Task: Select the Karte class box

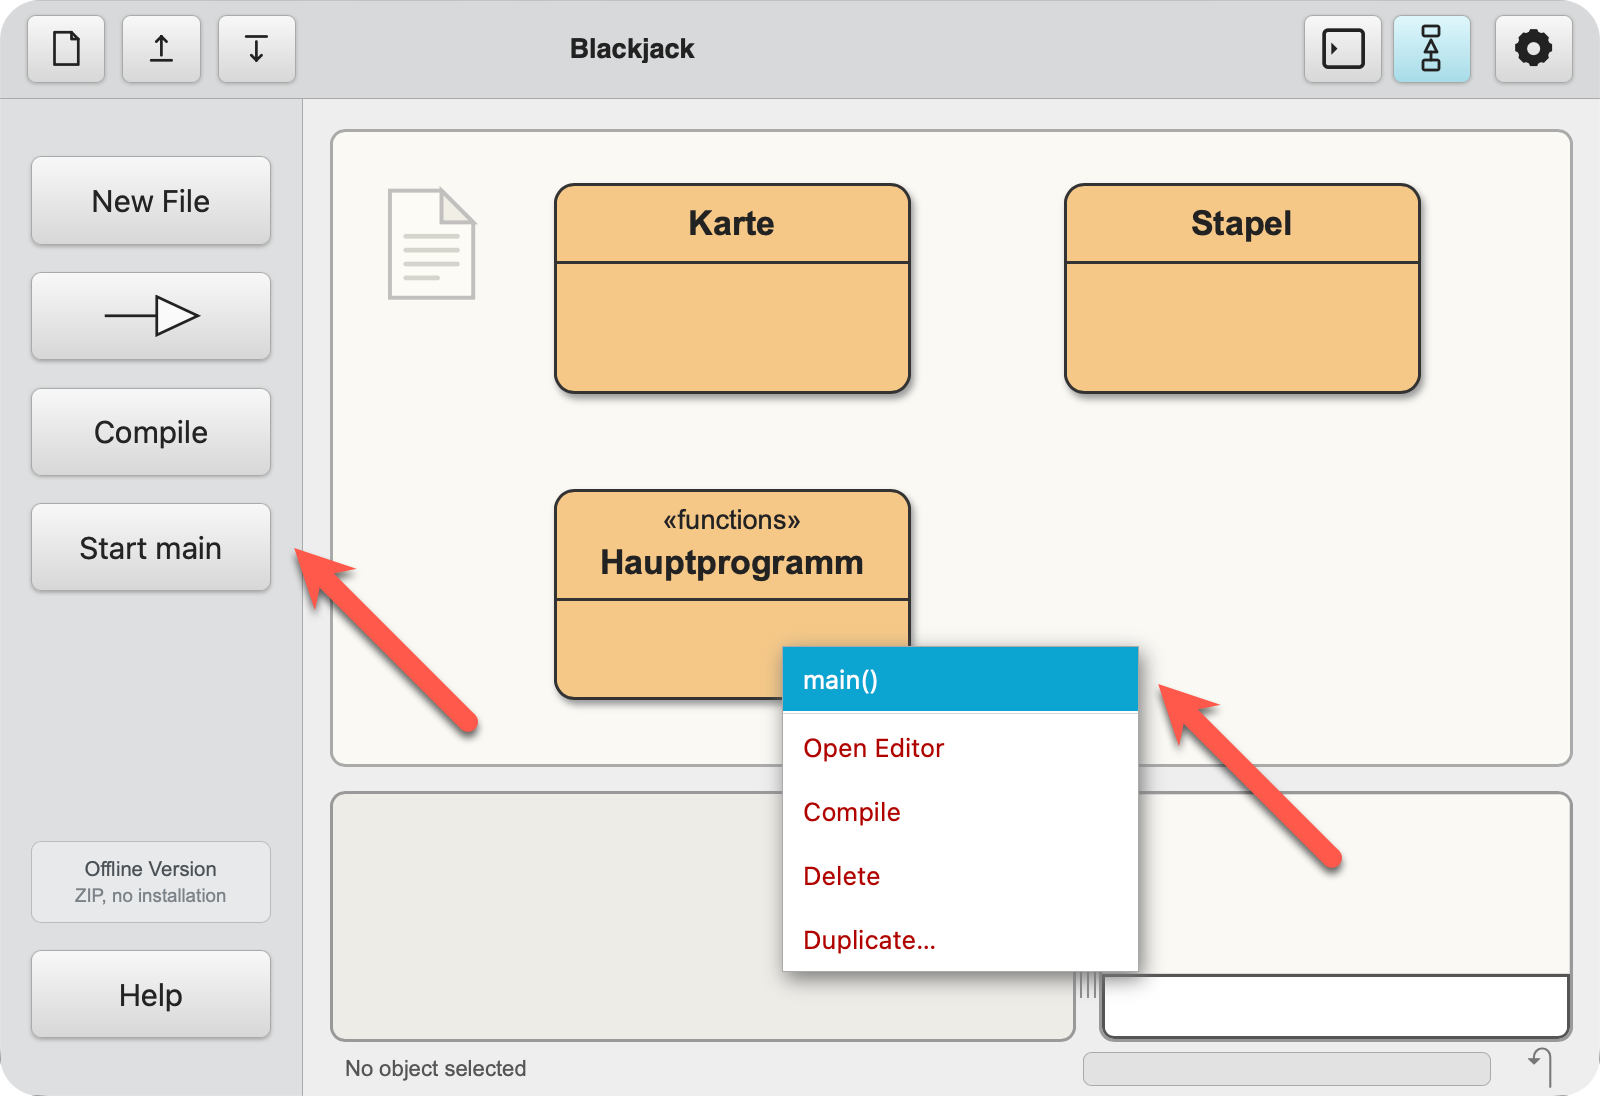Action: tap(732, 288)
